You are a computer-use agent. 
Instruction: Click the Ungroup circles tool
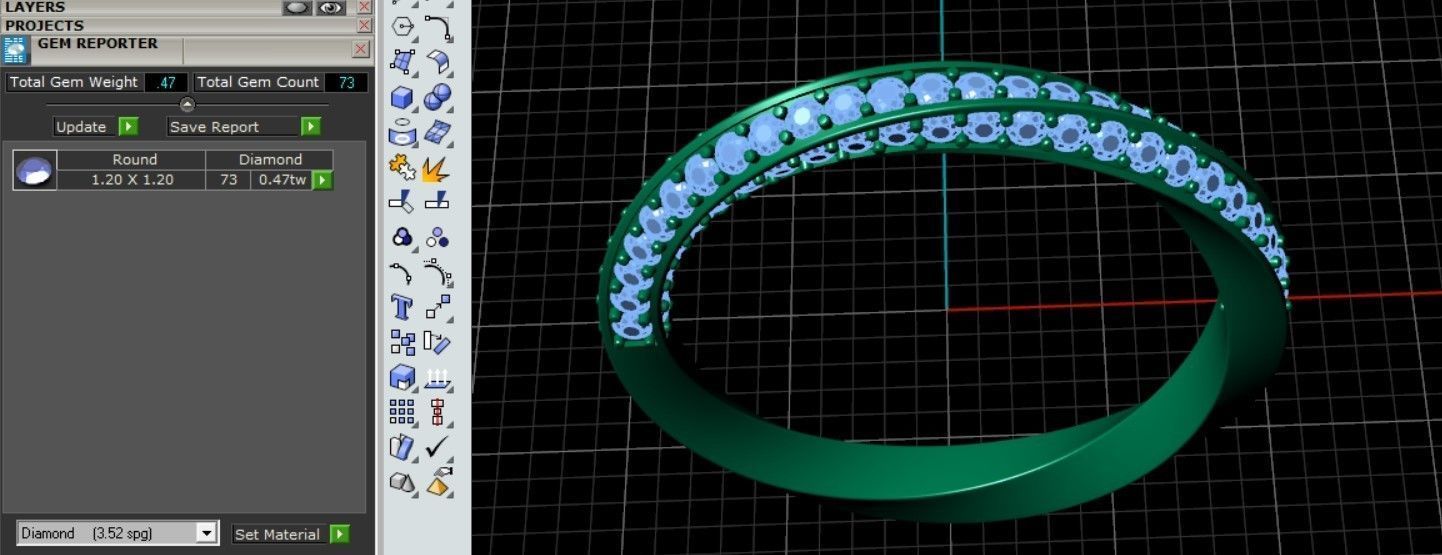(437, 237)
